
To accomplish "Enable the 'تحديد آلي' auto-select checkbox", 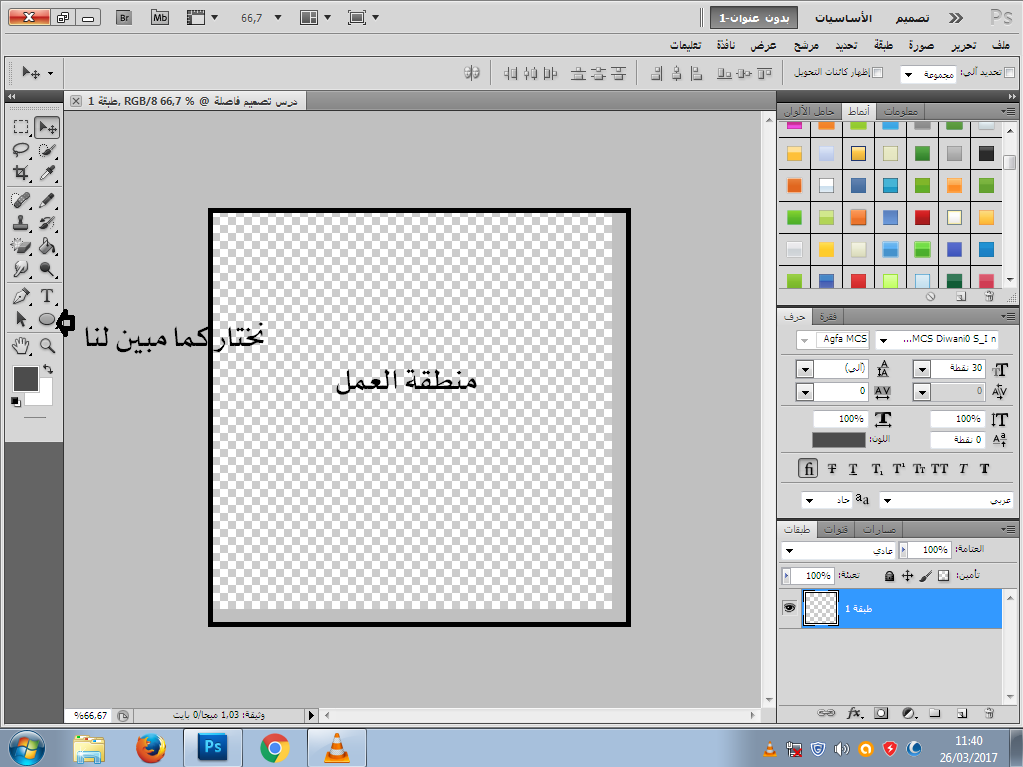I will point(1009,73).
